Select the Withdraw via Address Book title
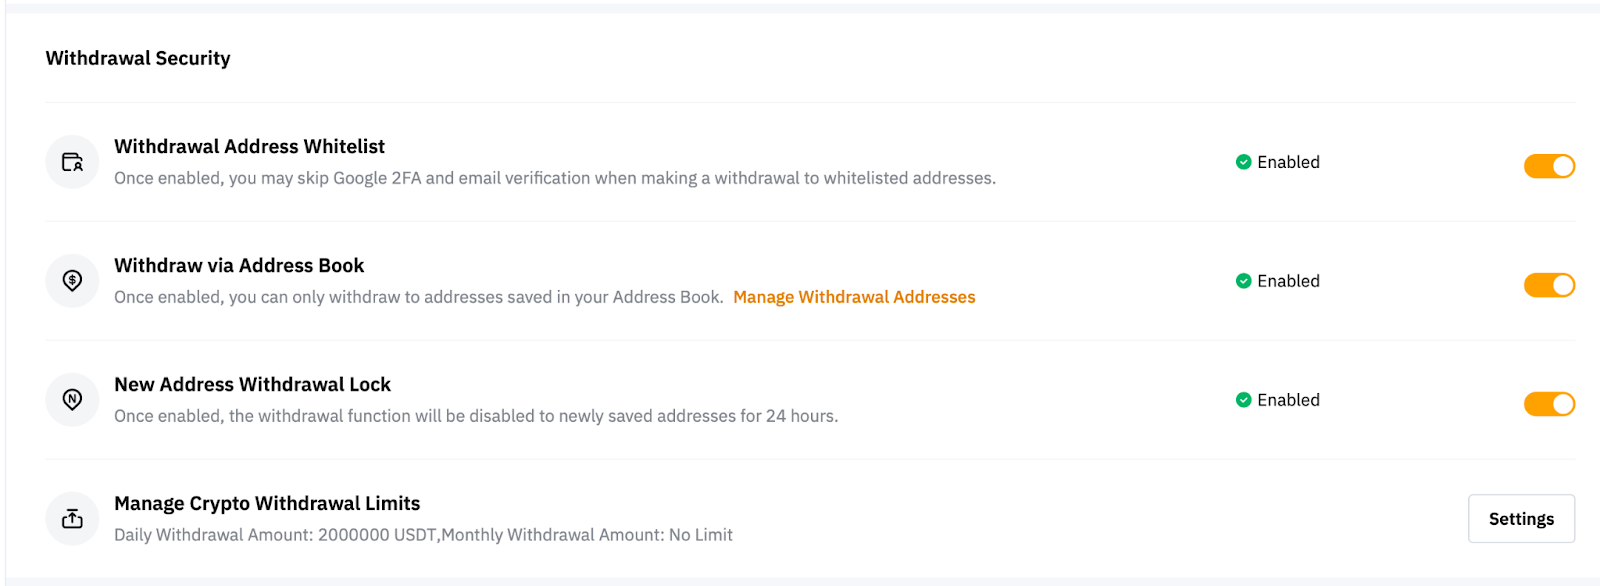This screenshot has width=1600, height=586. click(239, 266)
